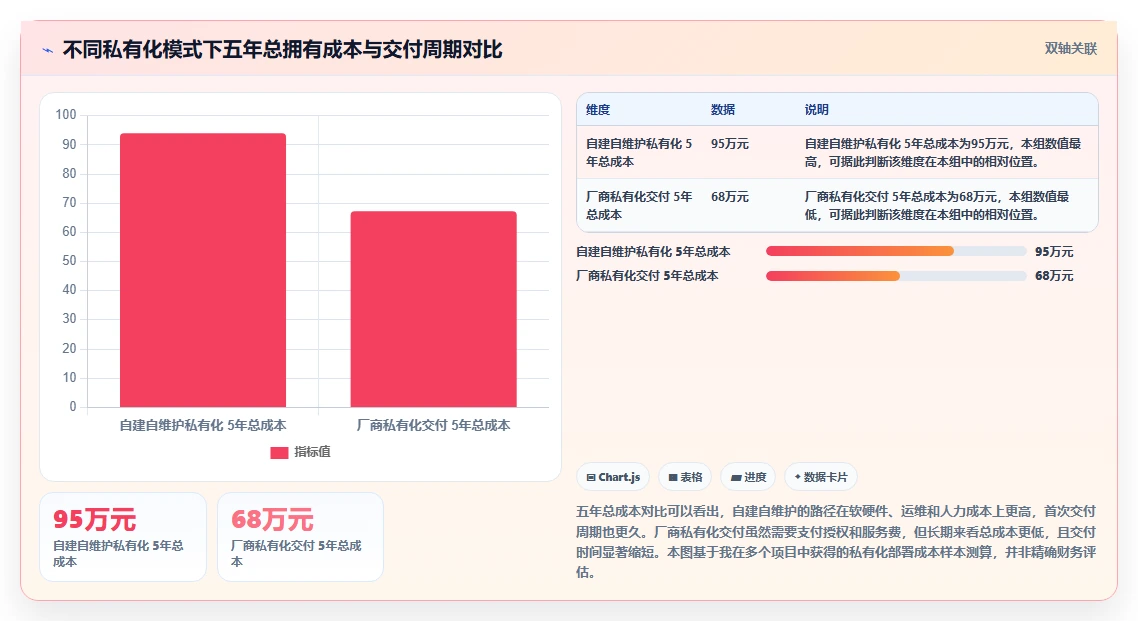
Task: Click the blue icon beside the title
Action: point(48,50)
